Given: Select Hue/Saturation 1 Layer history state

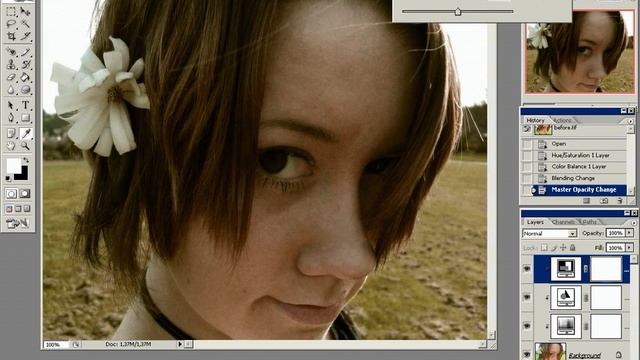Looking at the screenshot, I should (579, 156).
